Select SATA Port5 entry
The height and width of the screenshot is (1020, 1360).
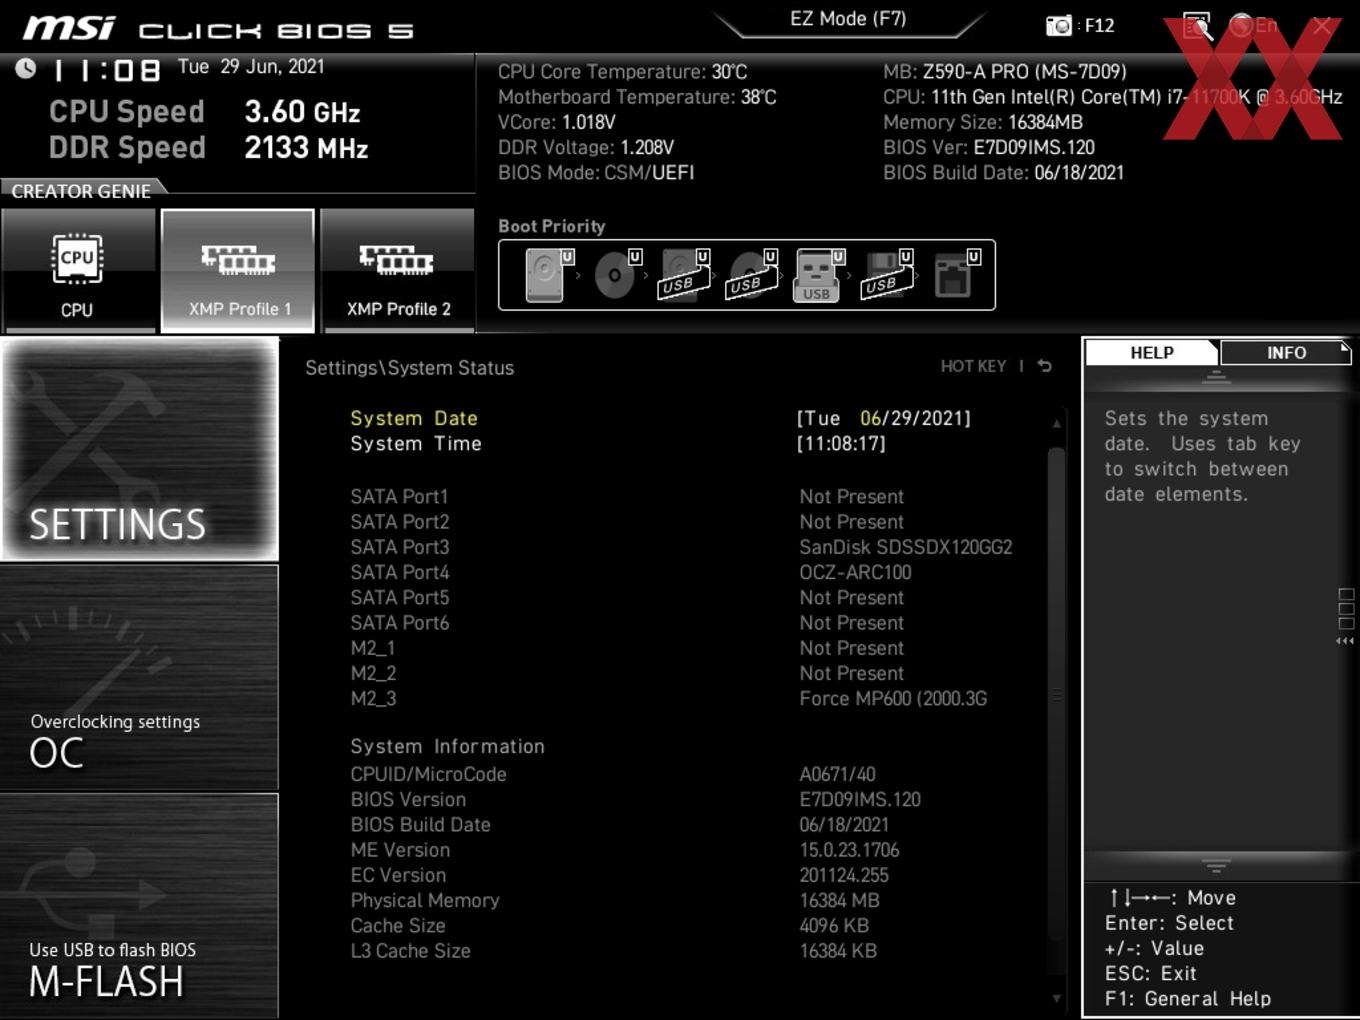click(x=399, y=598)
